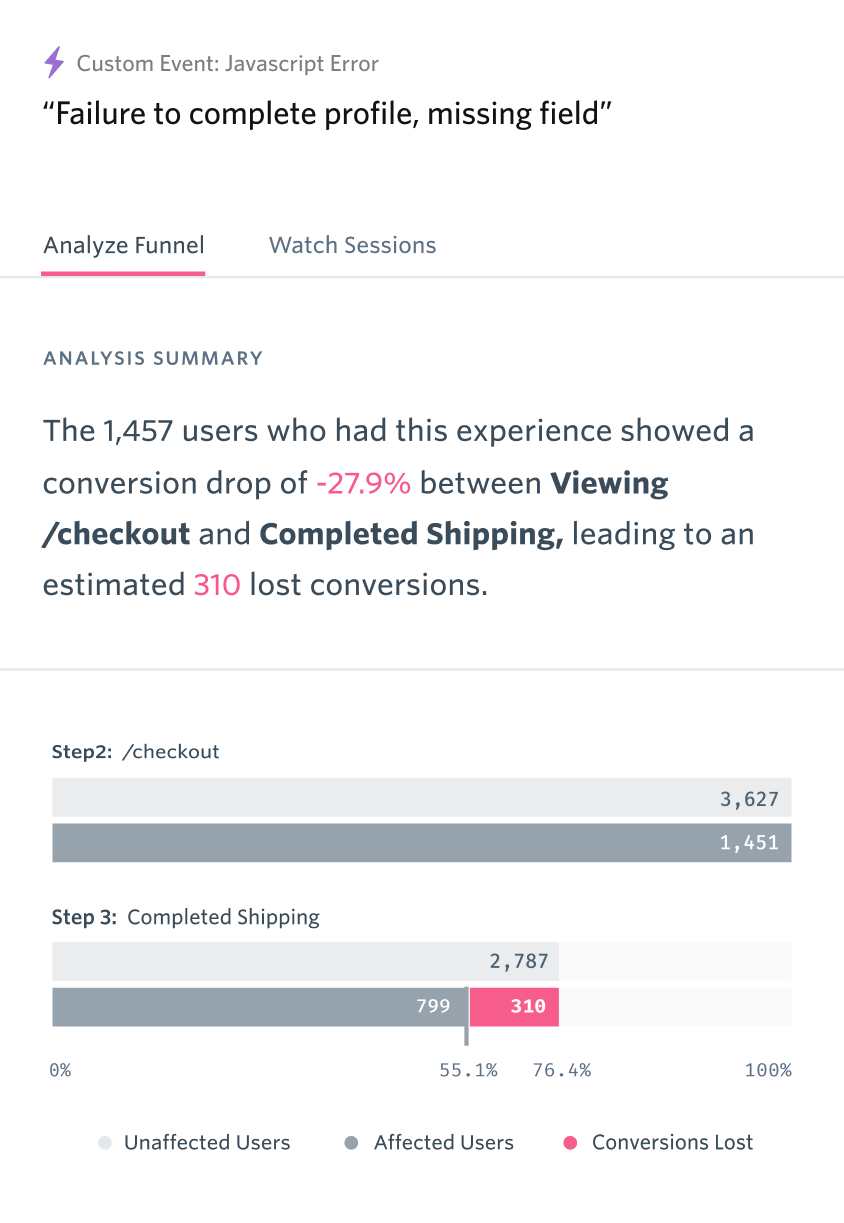
Task: Select the pink 310 conversions lost bar
Action: 513,1007
